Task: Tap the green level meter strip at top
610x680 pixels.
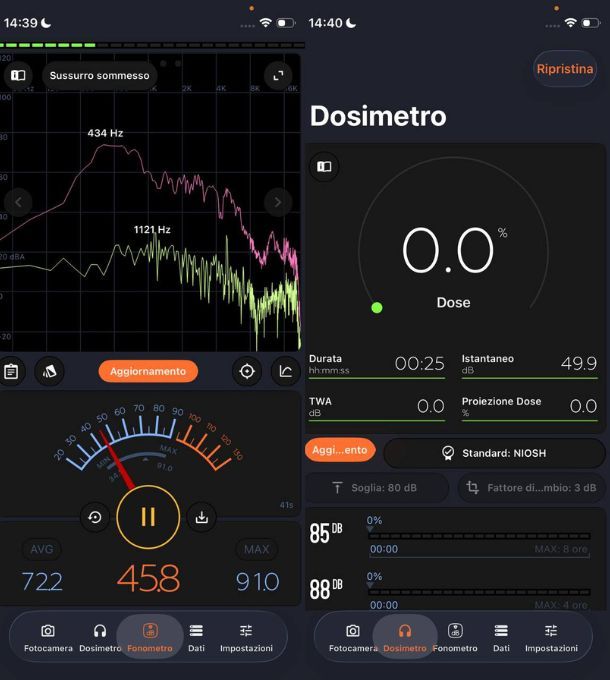Action: [152, 45]
